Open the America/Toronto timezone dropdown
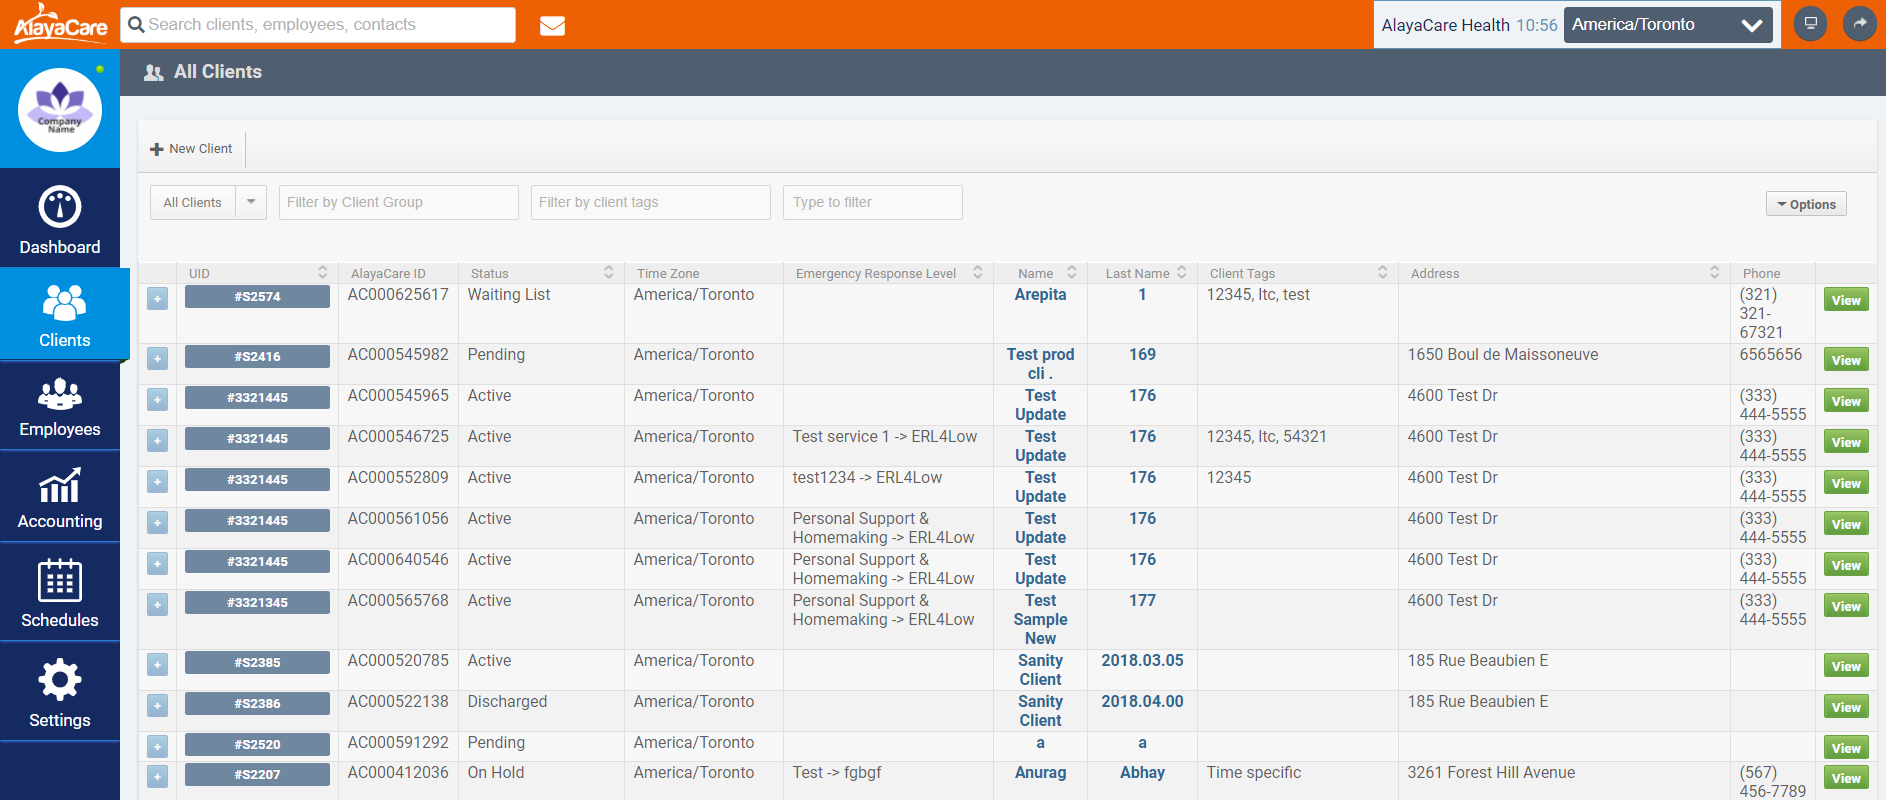This screenshot has height=800, width=1886. click(x=1667, y=25)
